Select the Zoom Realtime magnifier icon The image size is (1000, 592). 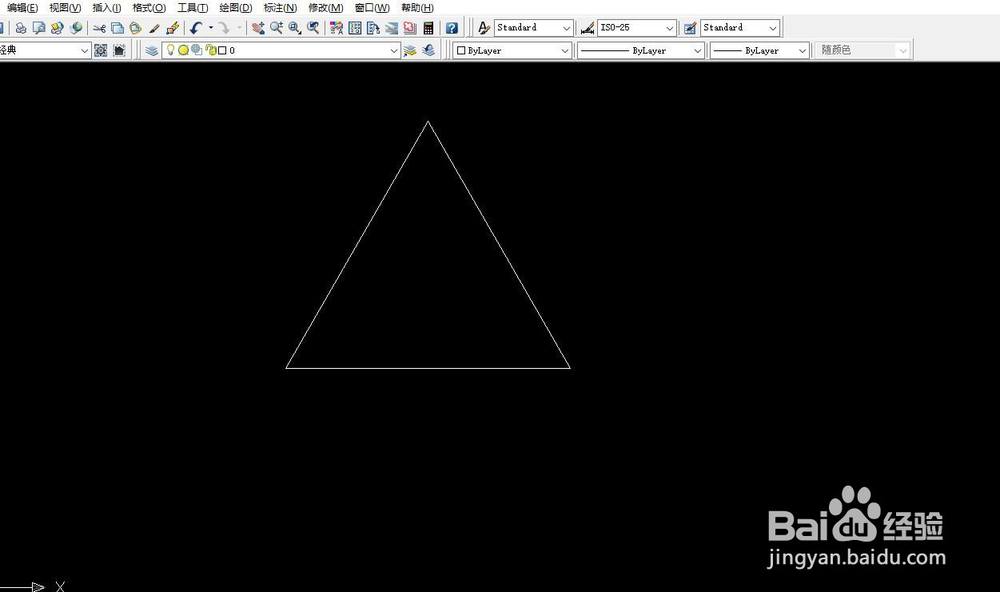(x=276, y=28)
